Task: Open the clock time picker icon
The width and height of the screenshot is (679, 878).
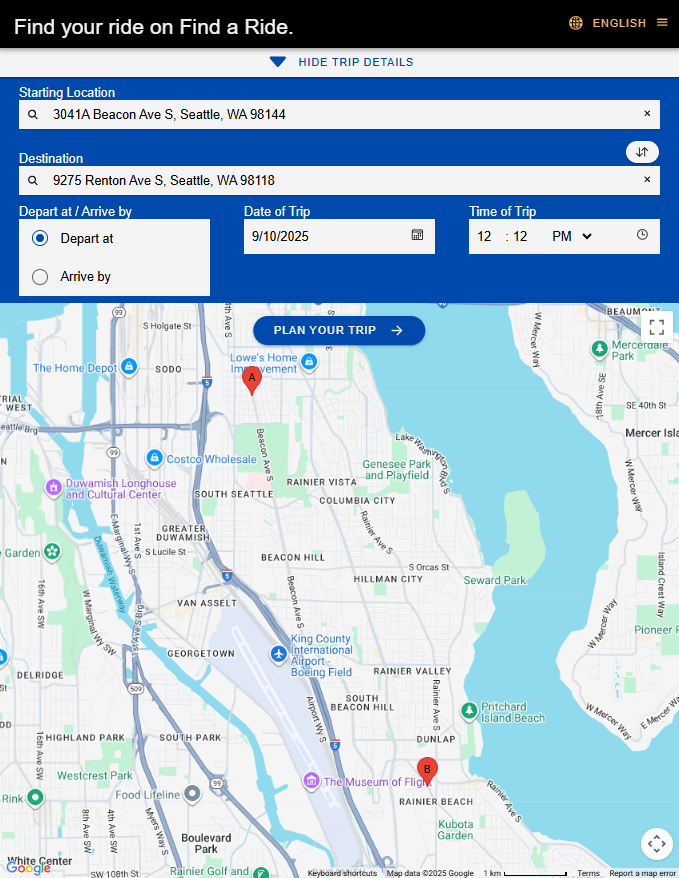Action: [642, 235]
